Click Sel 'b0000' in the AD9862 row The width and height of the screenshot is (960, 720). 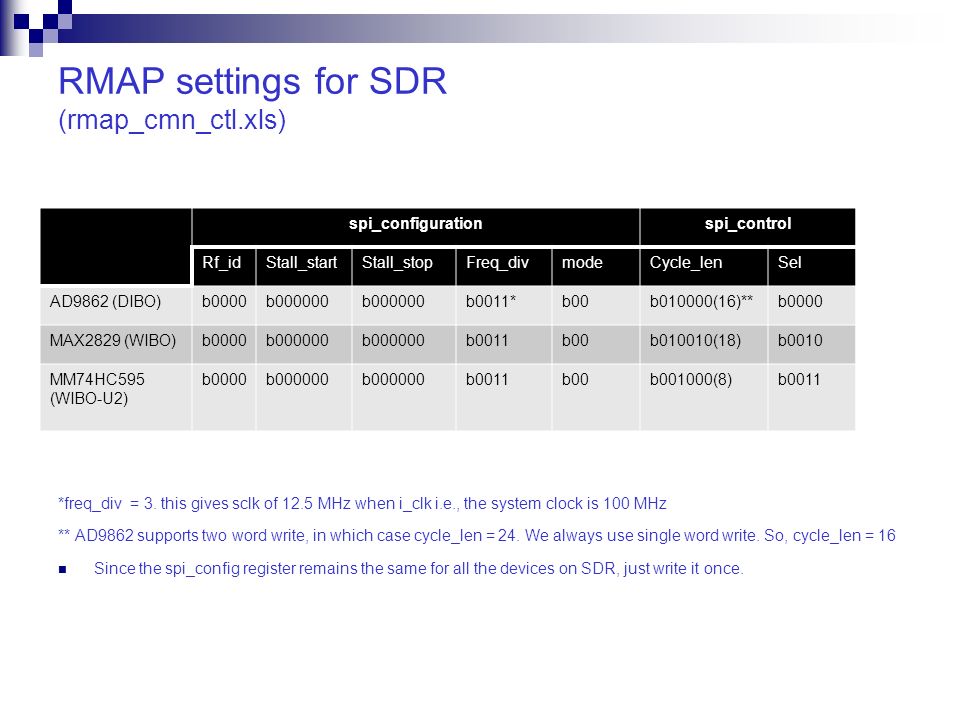[800, 302]
